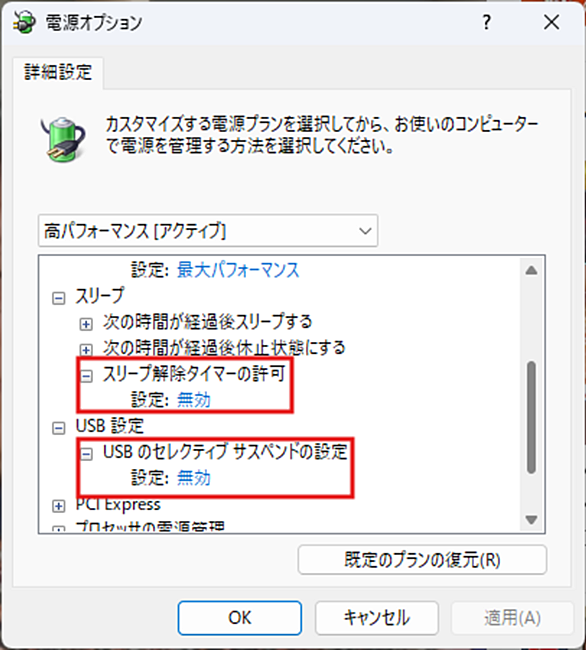Expand 次の時間が経過後スリープする node

tap(86, 324)
